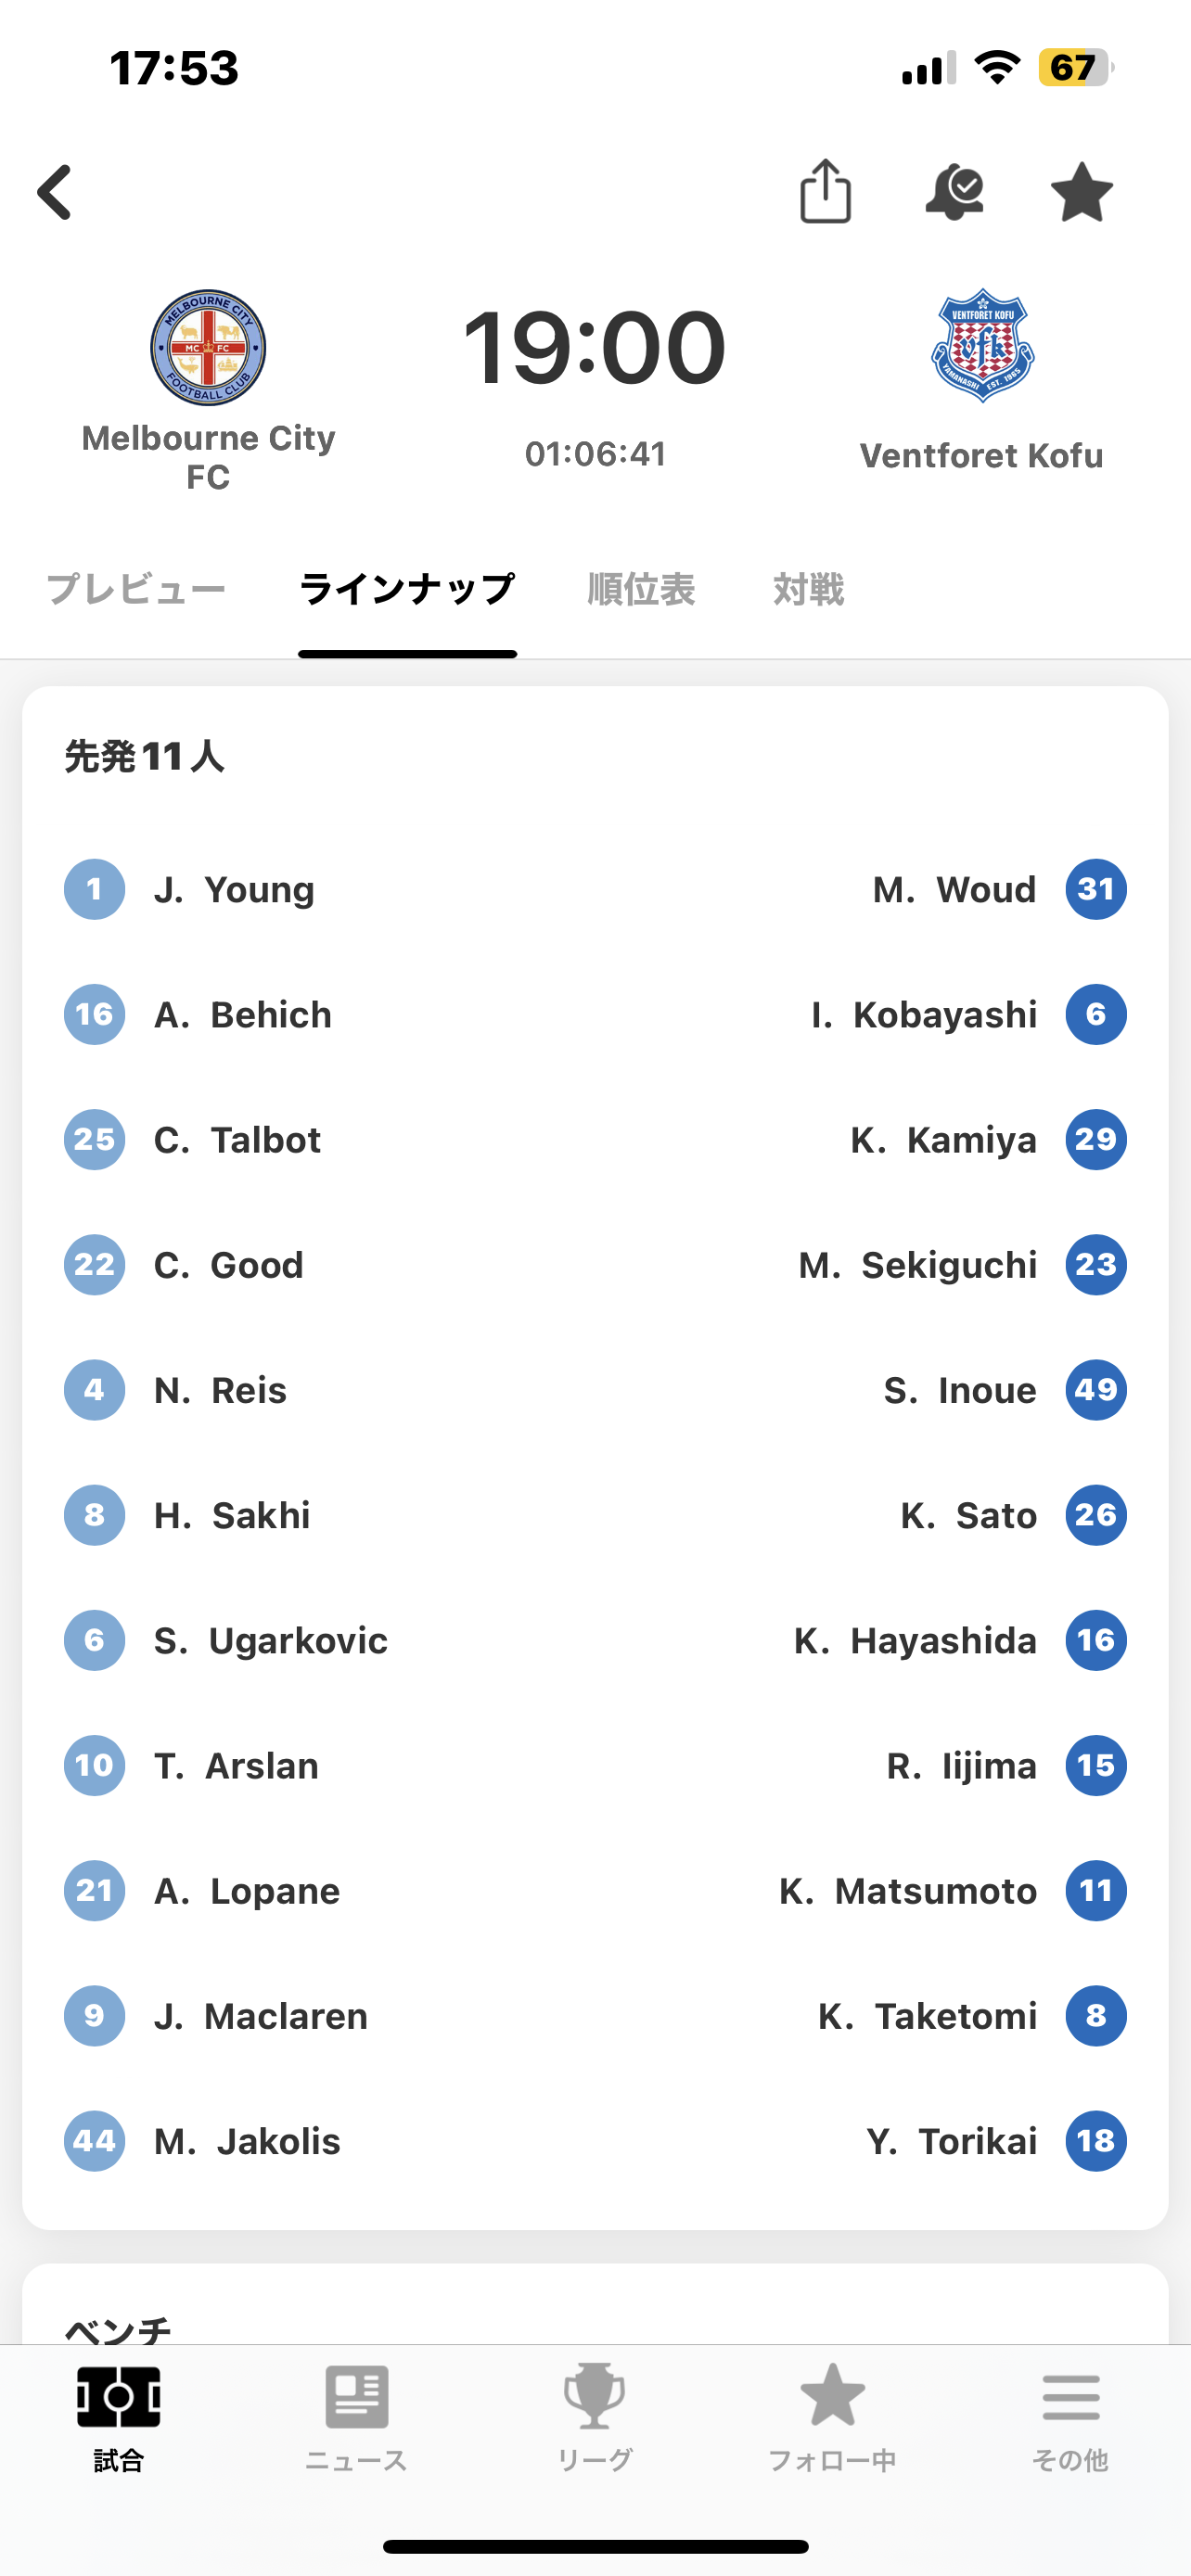Open the share sheet icon
Screen dimensions: 1191x2576
(825, 191)
